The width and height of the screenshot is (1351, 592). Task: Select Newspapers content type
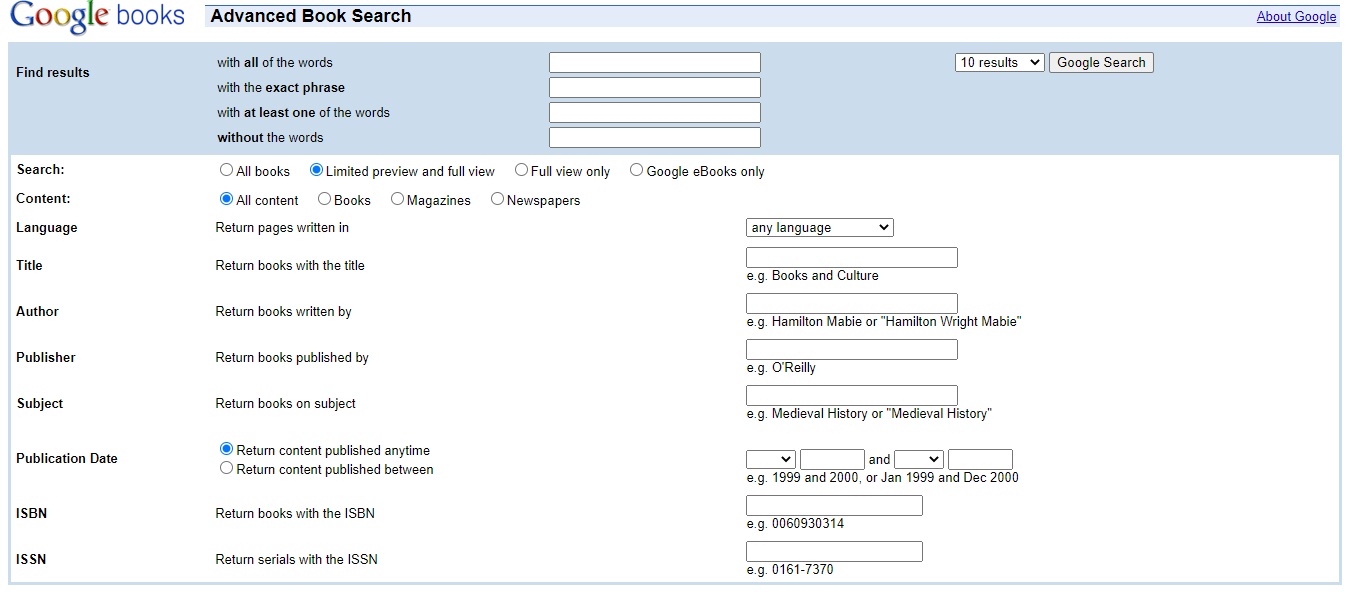498,200
